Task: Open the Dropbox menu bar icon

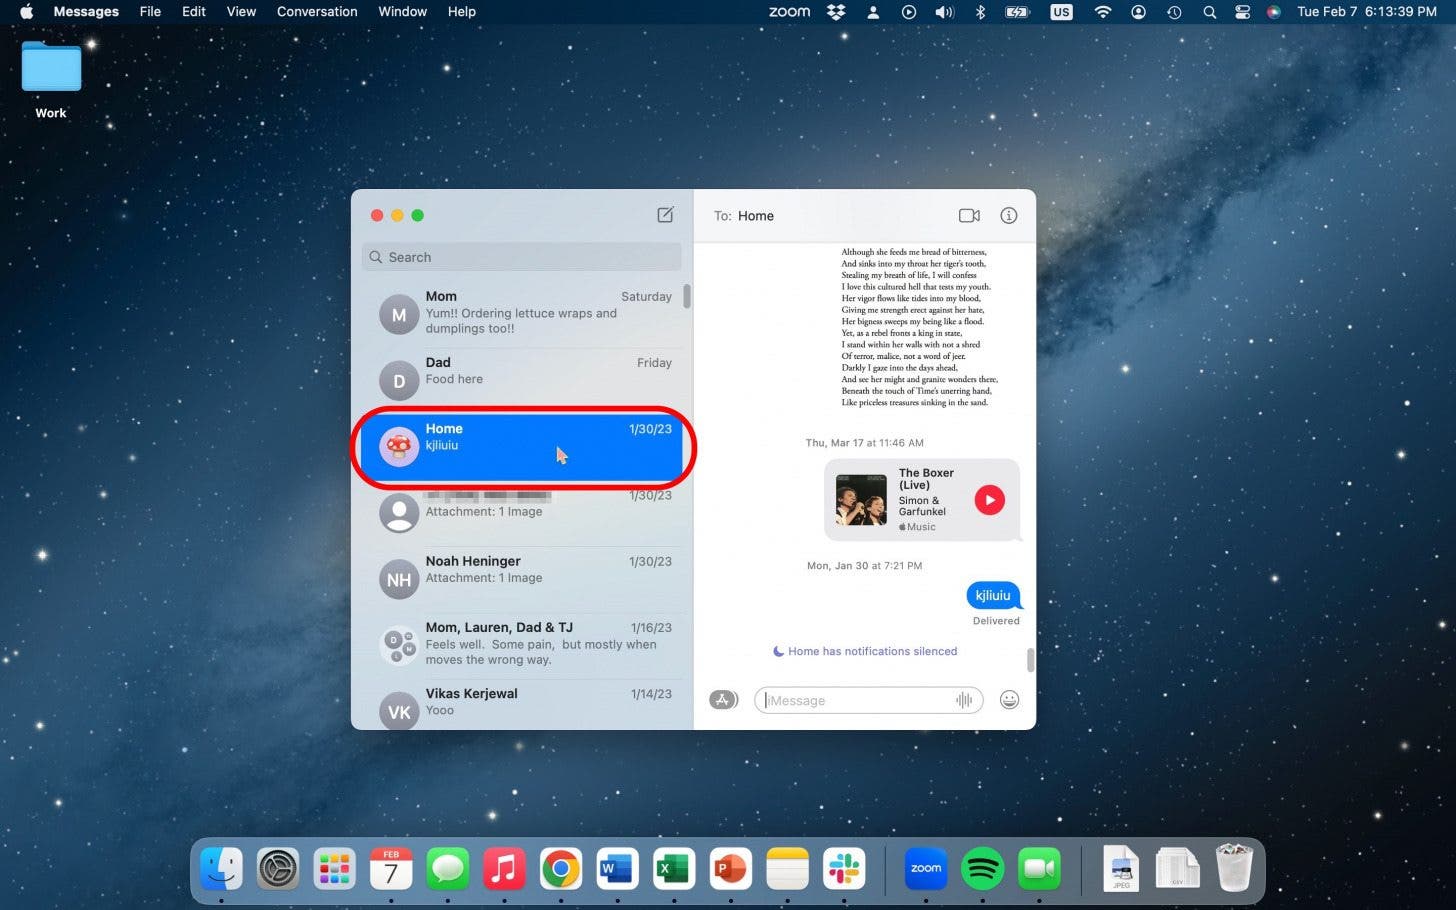Action: (835, 12)
